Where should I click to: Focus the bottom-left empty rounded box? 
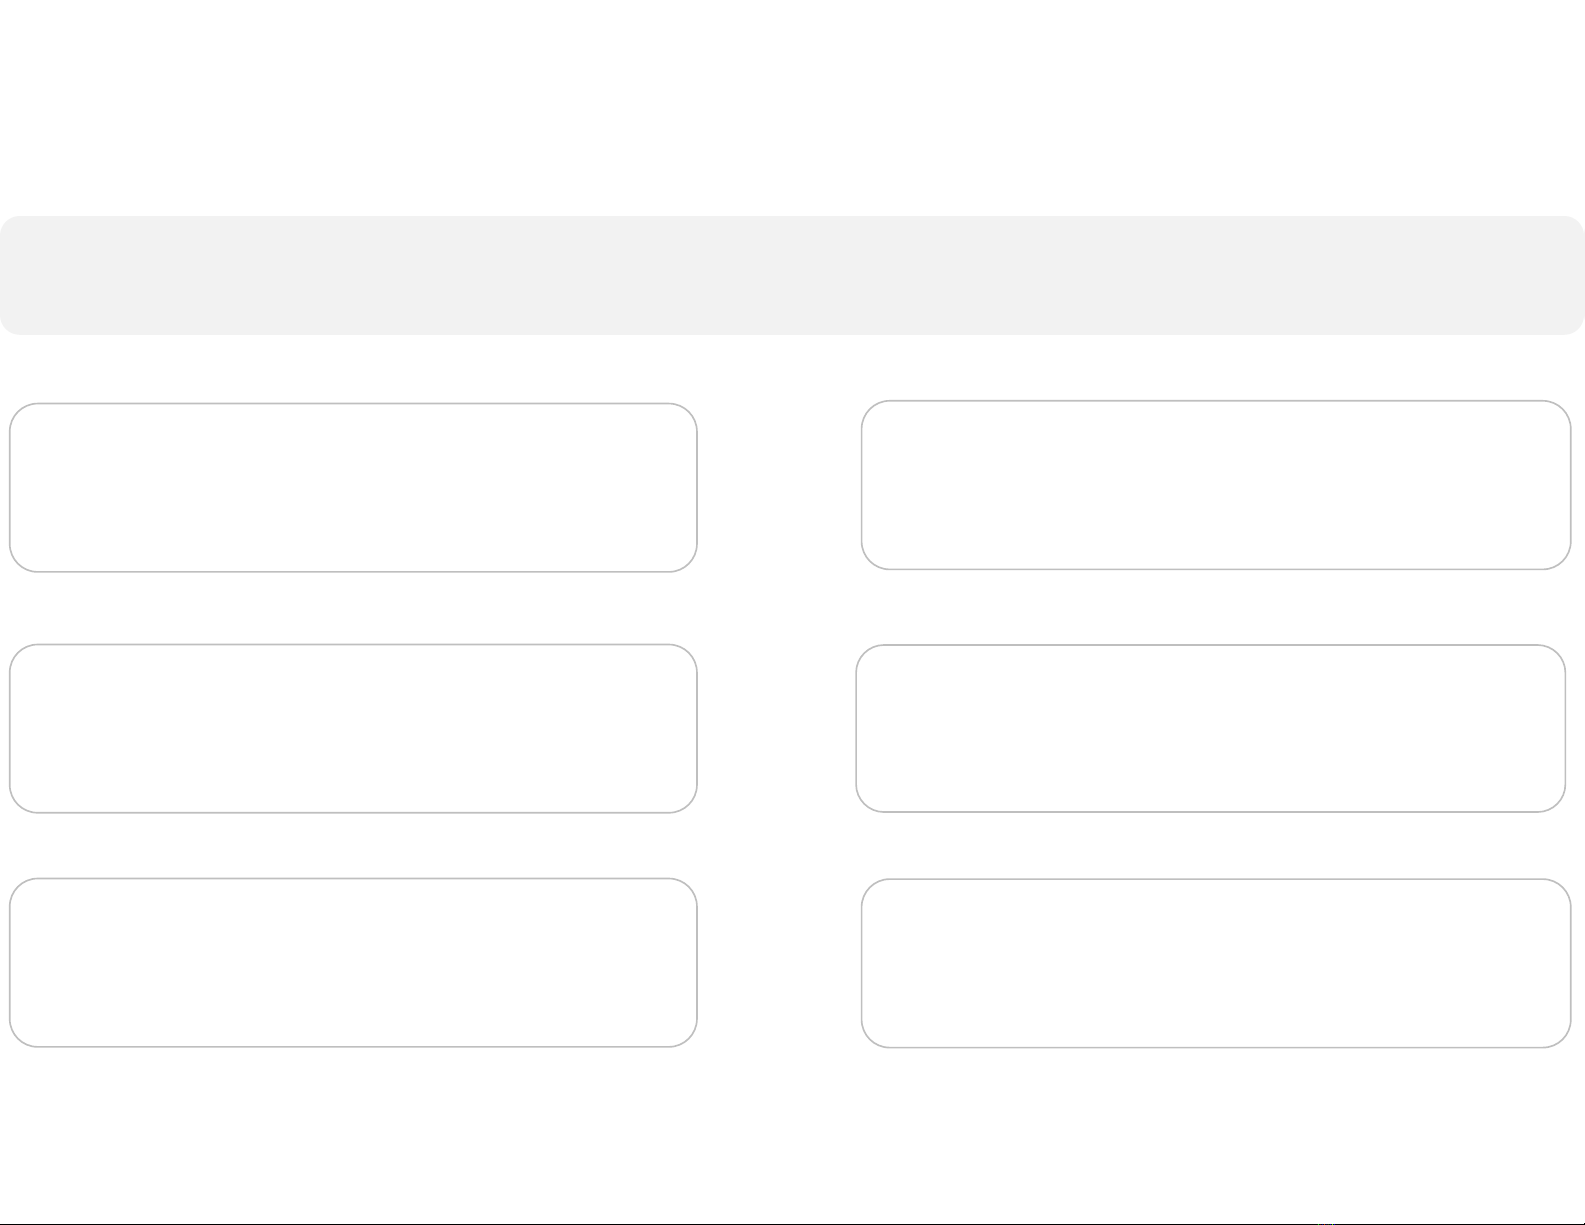[353, 963]
